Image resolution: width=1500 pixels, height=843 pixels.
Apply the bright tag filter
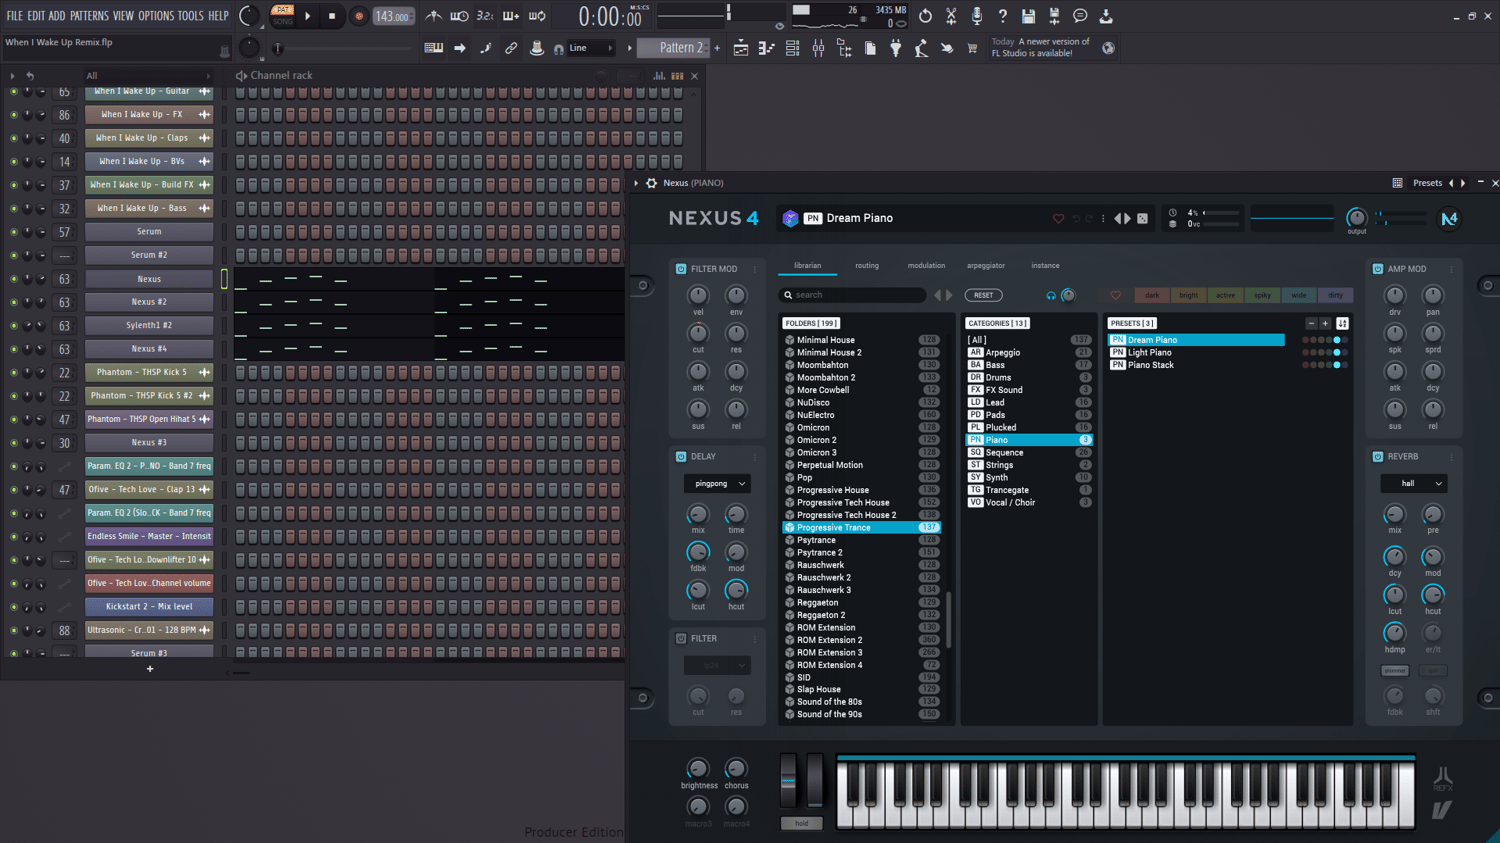click(1188, 295)
